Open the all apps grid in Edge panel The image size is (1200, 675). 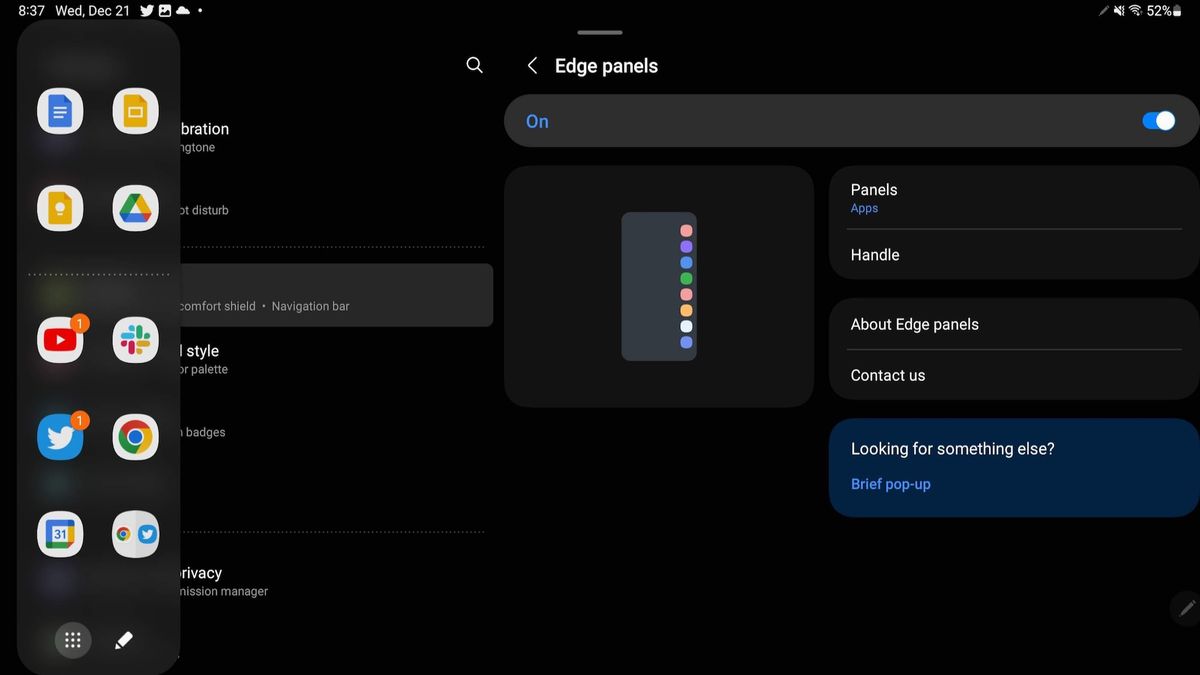pyautogui.click(x=72, y=640)
